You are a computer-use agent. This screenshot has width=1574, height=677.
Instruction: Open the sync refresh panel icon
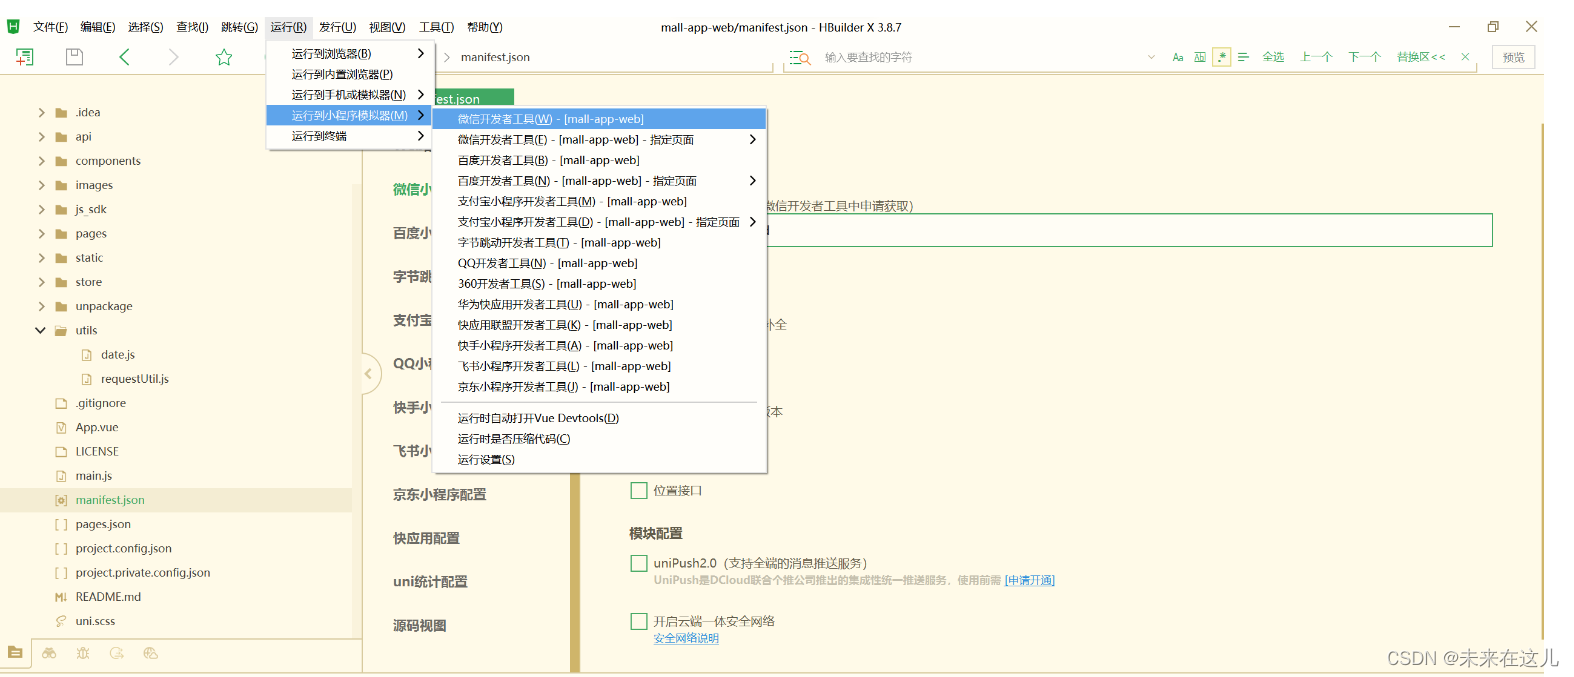[x=117, y=653]
